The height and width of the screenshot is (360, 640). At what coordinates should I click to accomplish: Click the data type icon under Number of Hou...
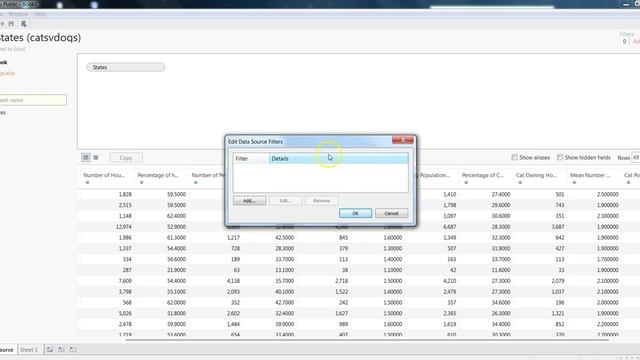click(87, 182)
